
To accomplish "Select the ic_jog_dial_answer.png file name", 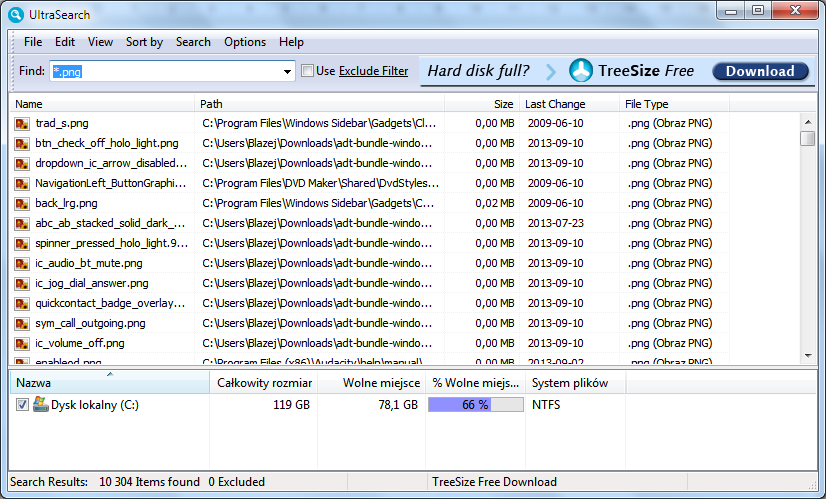I will click(92, 283).
